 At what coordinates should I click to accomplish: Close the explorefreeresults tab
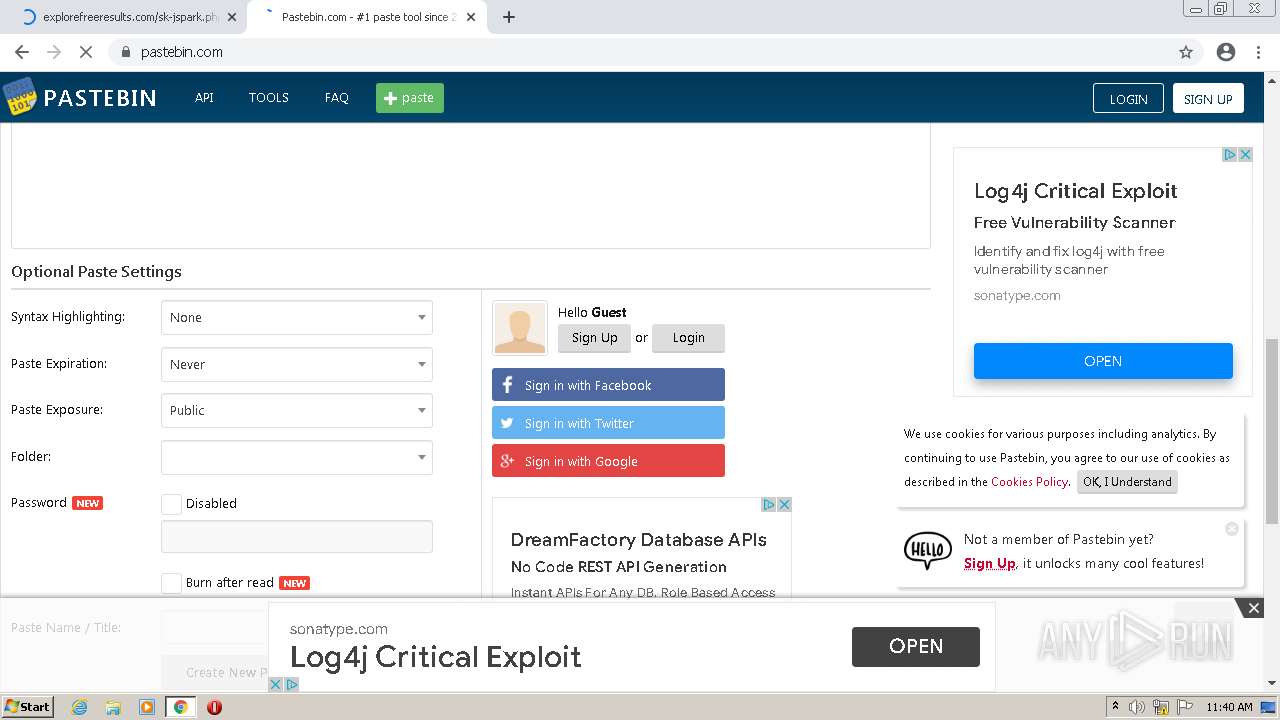pyautogui.click(x=232, y=17)
